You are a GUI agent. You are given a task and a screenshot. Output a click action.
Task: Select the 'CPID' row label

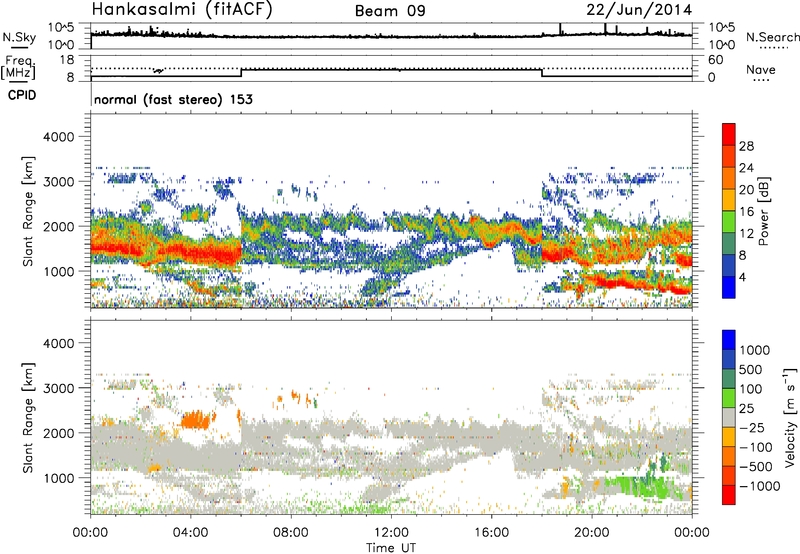[x=22, y=95]
